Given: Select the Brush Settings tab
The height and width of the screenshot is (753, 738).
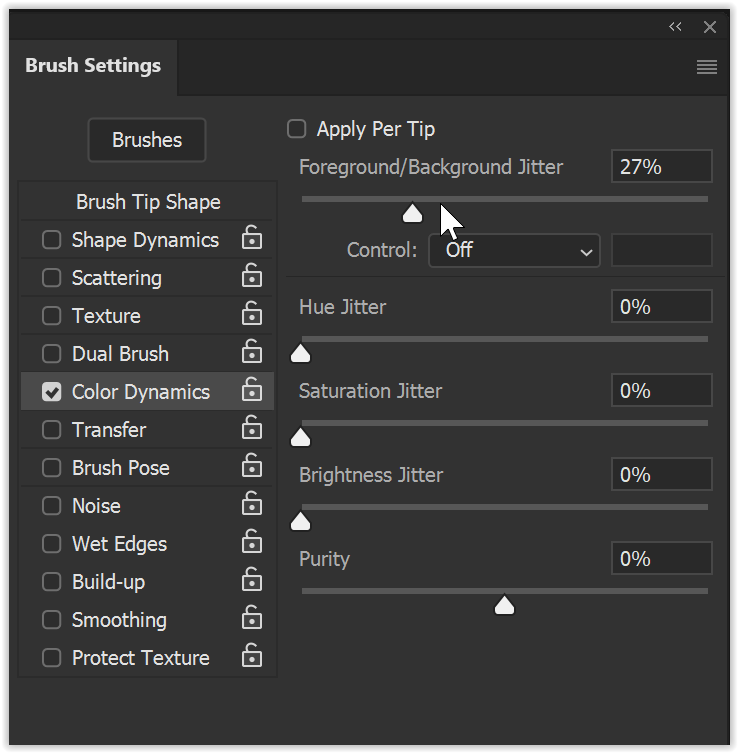Looking at the screenshot, I should click(93, 66).
